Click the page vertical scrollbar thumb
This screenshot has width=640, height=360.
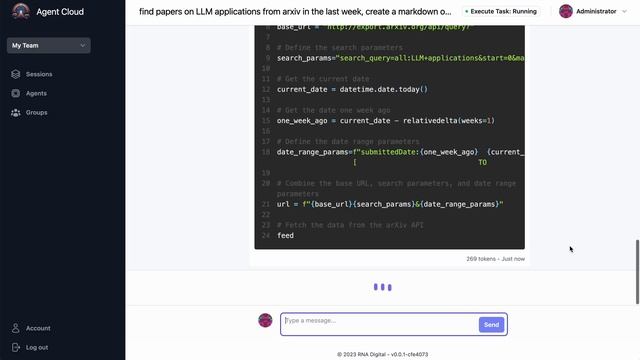637,272
